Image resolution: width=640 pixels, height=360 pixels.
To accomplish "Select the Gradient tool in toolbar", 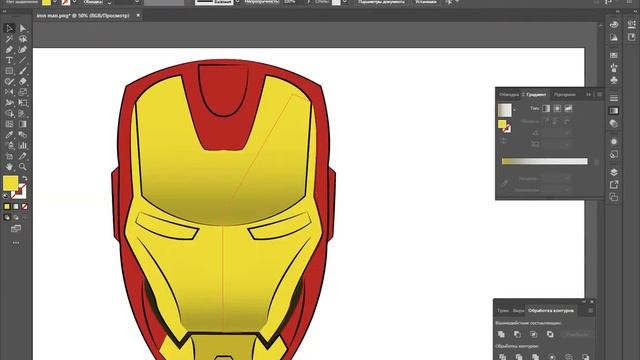I will coord(23,124).
